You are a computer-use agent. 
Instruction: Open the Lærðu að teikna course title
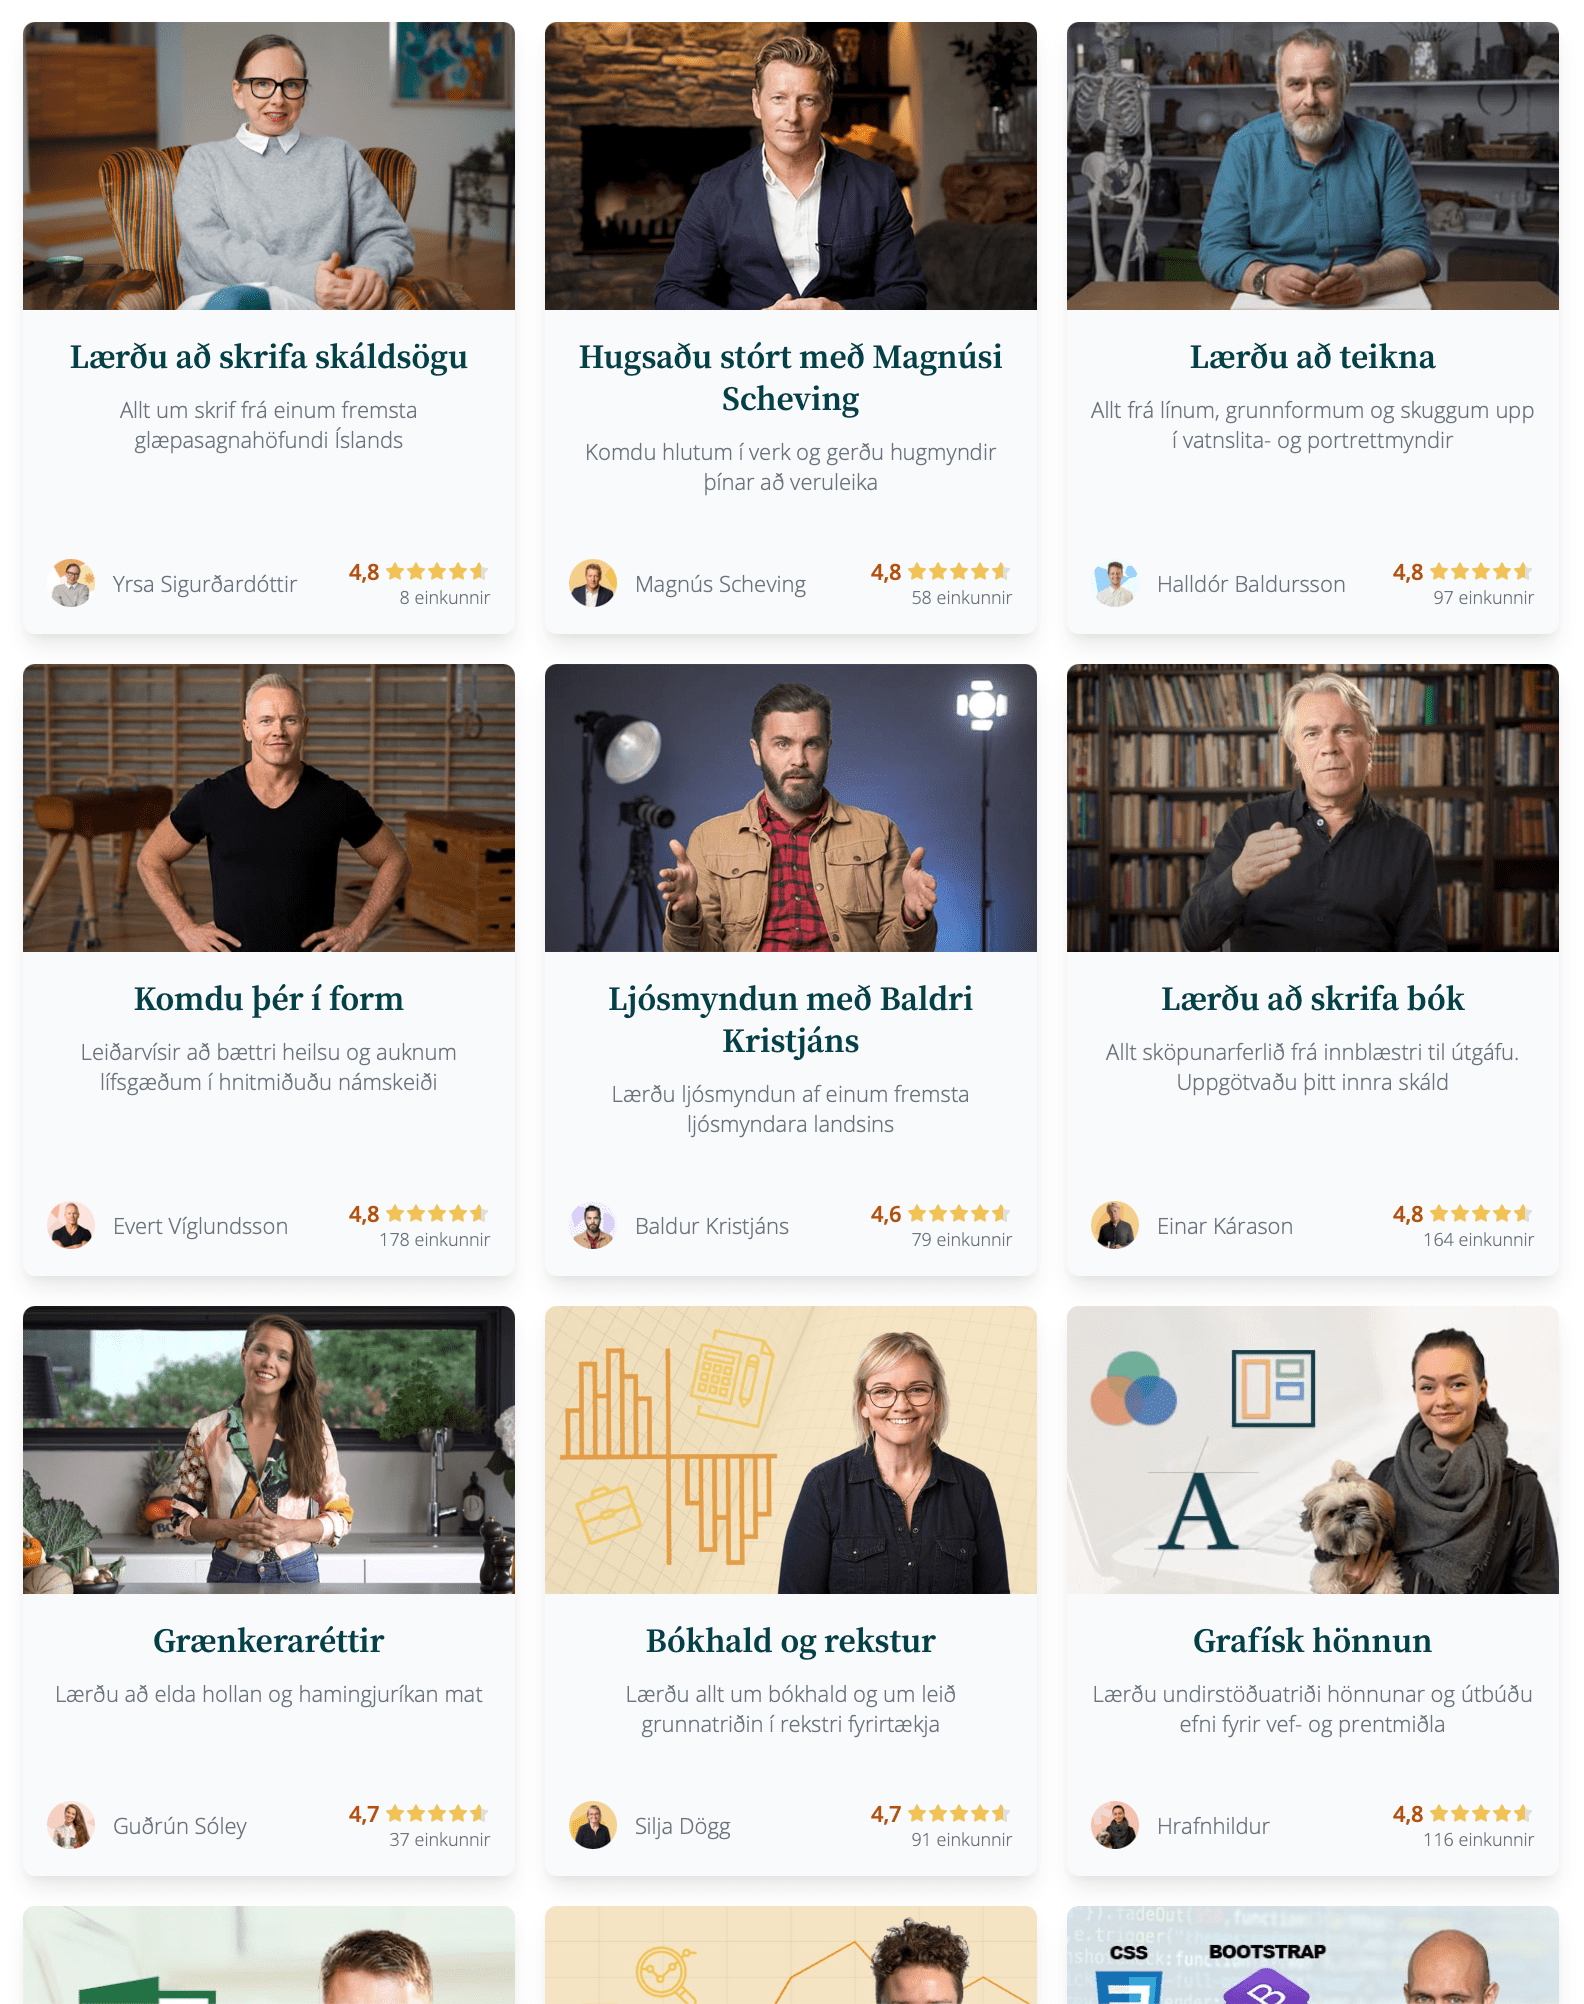(1312, 357)
